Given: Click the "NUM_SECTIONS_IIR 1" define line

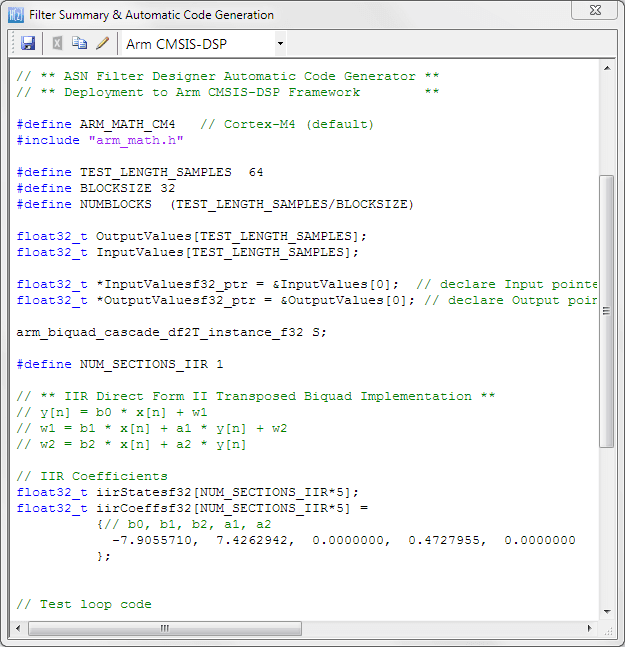Looking at the screenshot, I should (120, 364).
